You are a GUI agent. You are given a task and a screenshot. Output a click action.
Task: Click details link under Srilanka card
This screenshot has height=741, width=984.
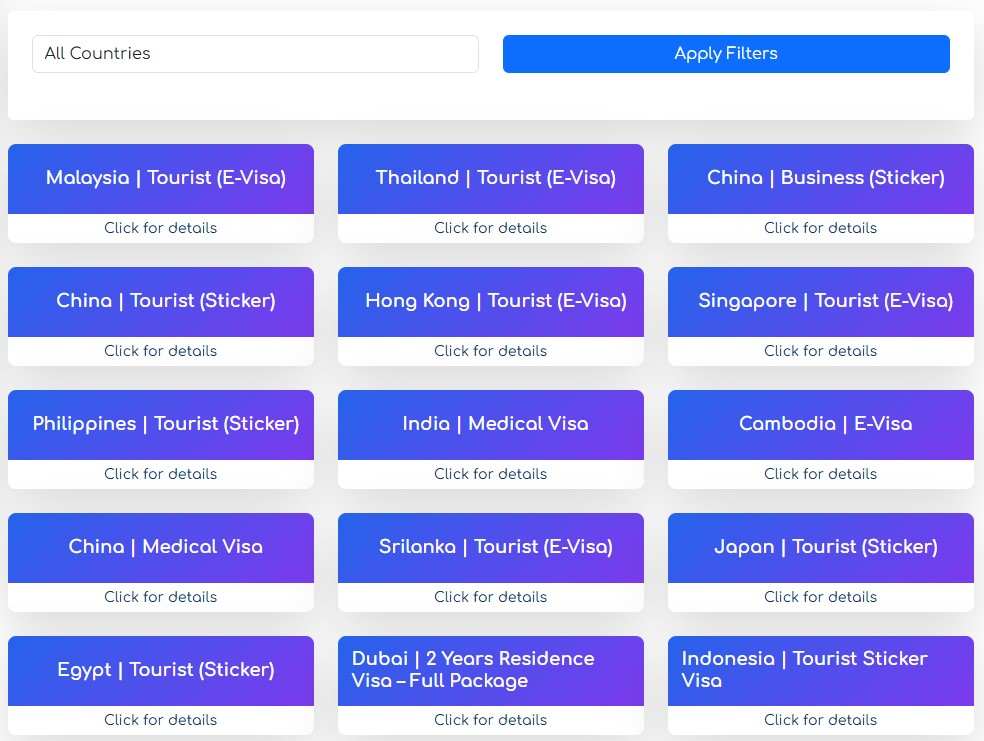pos(491,597)
